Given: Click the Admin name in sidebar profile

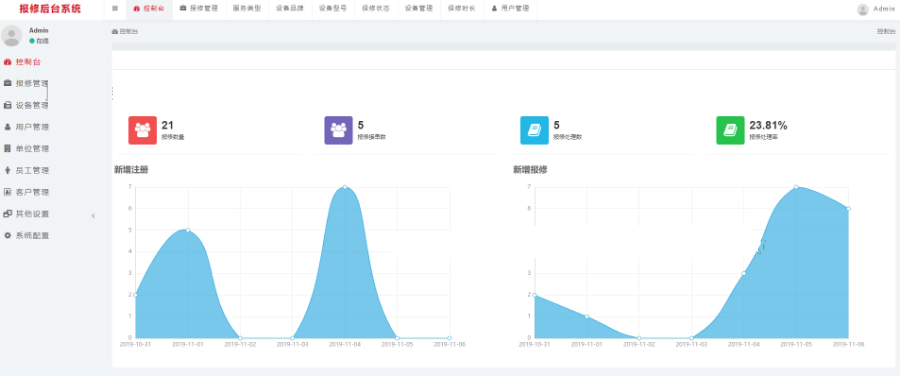Looking at the screenshot, I should coord(39,30).
